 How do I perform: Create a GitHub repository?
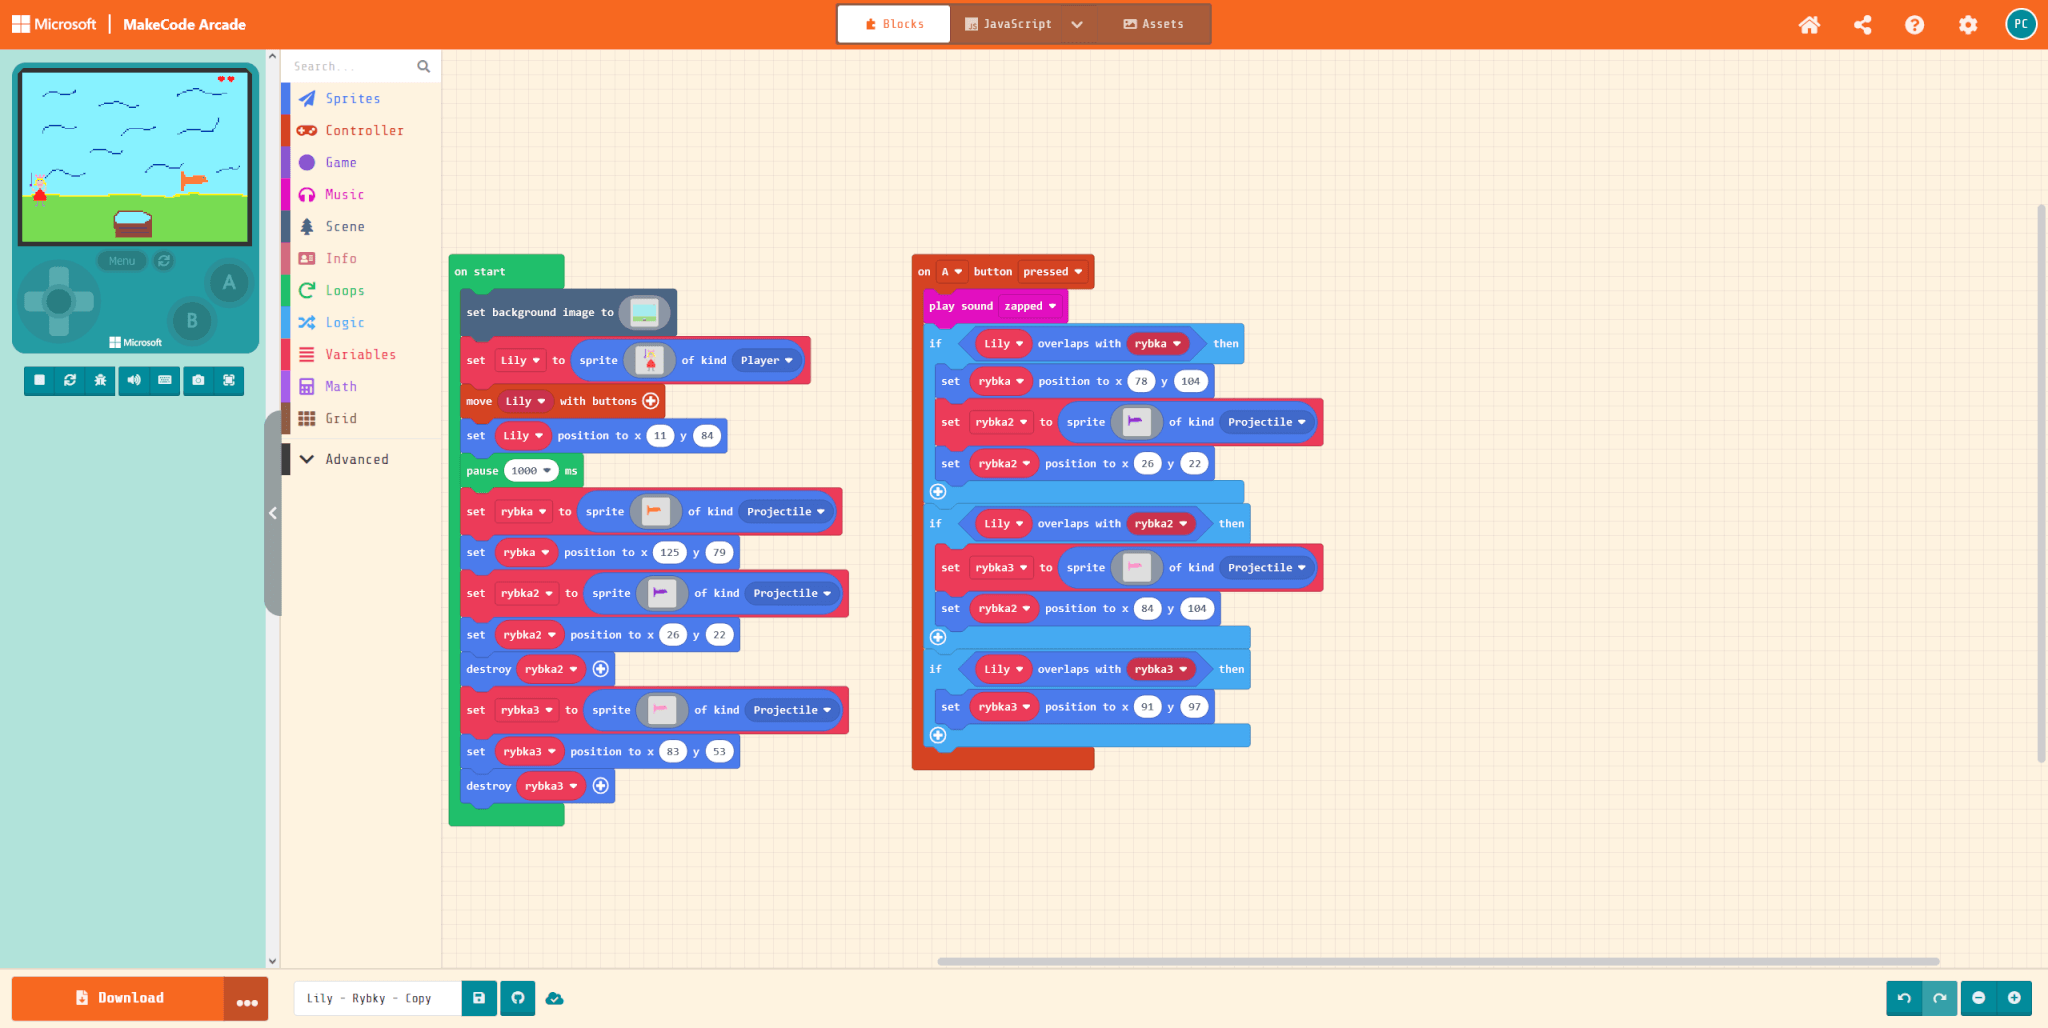click(518, 998)
